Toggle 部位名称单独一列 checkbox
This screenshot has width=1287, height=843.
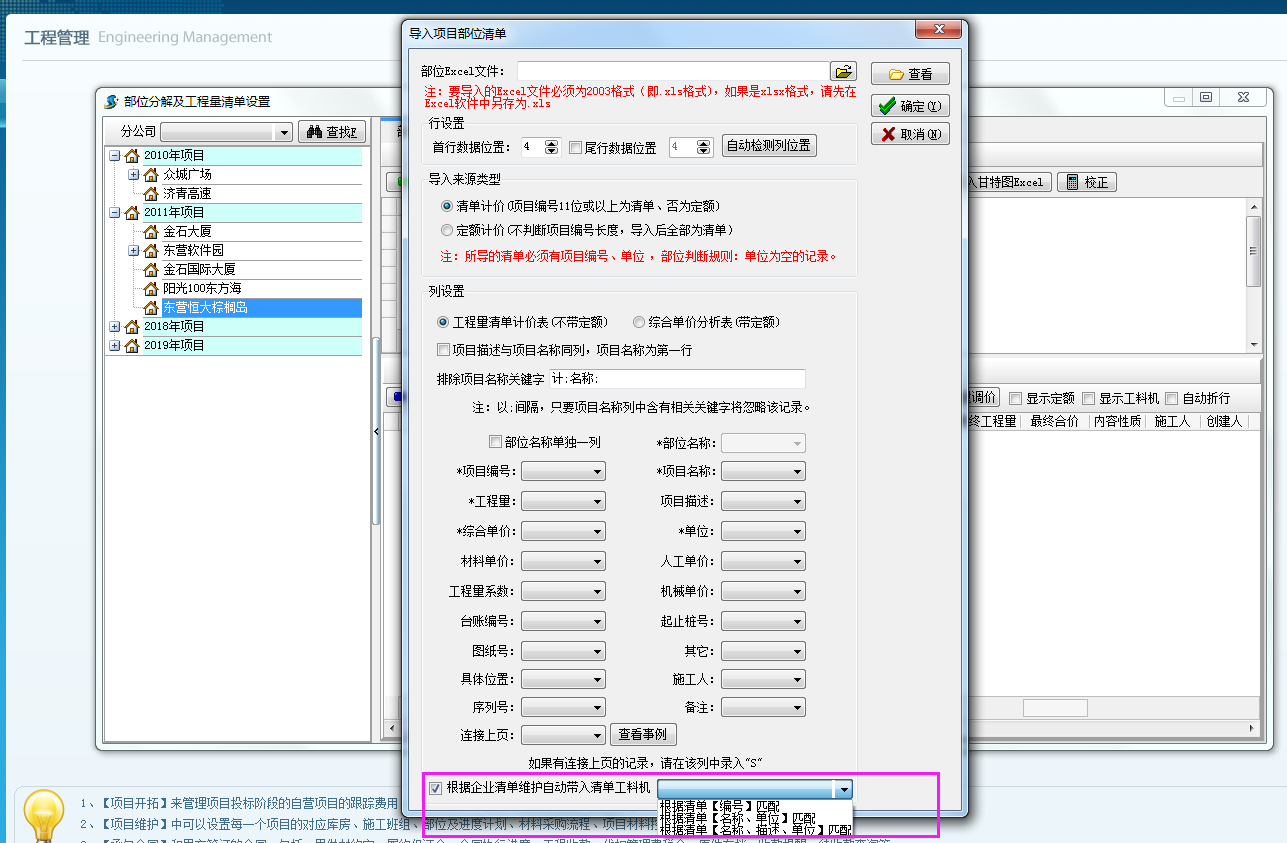click(x=495, y=442)
